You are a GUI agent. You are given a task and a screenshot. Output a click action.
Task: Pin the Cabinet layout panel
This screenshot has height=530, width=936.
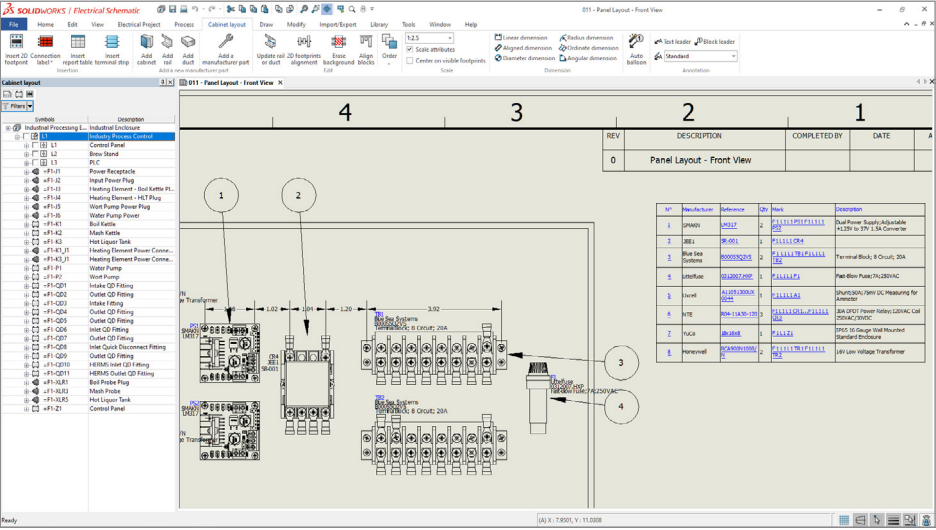coord(163,82)
